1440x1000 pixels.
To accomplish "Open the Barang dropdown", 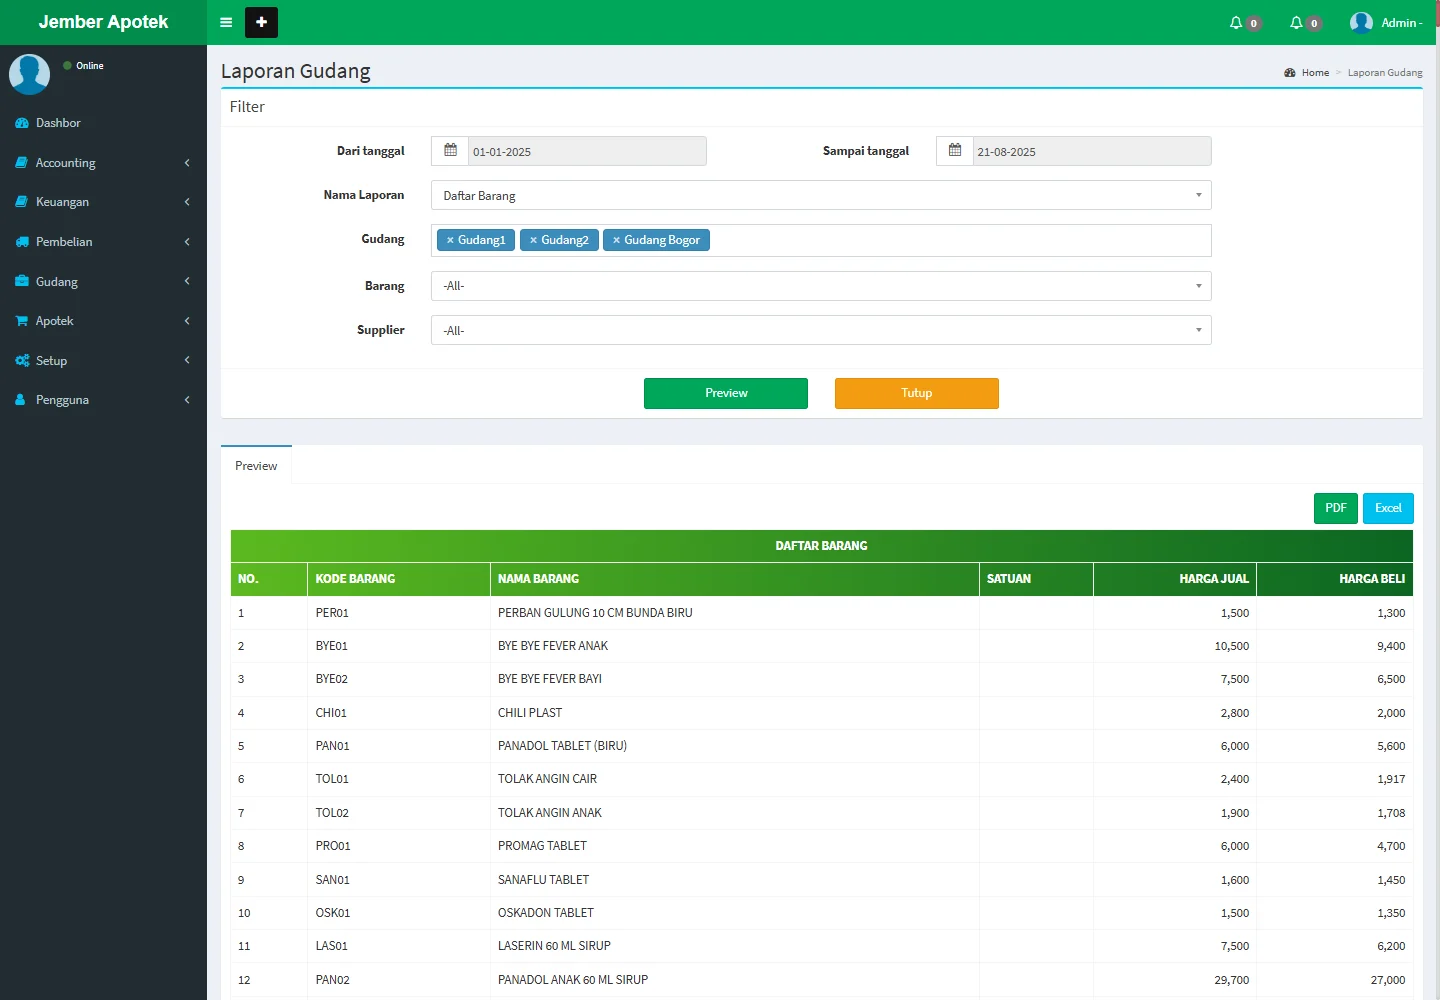I will (x=820, y=286).
